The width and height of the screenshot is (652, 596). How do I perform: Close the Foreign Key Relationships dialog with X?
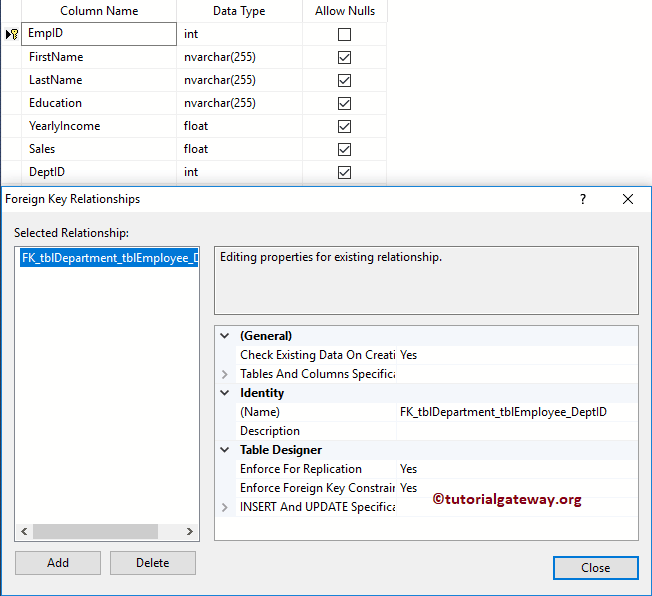point(628,199)
